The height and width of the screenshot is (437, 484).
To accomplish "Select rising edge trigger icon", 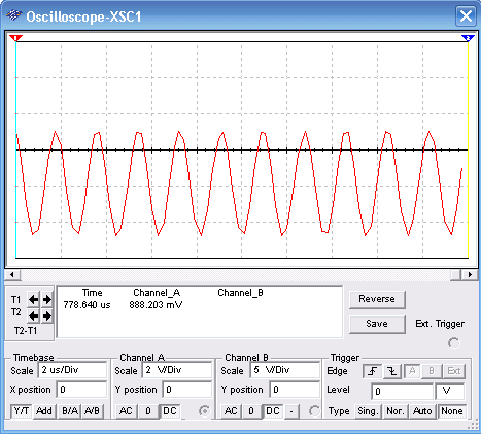I will pos(372,371).
